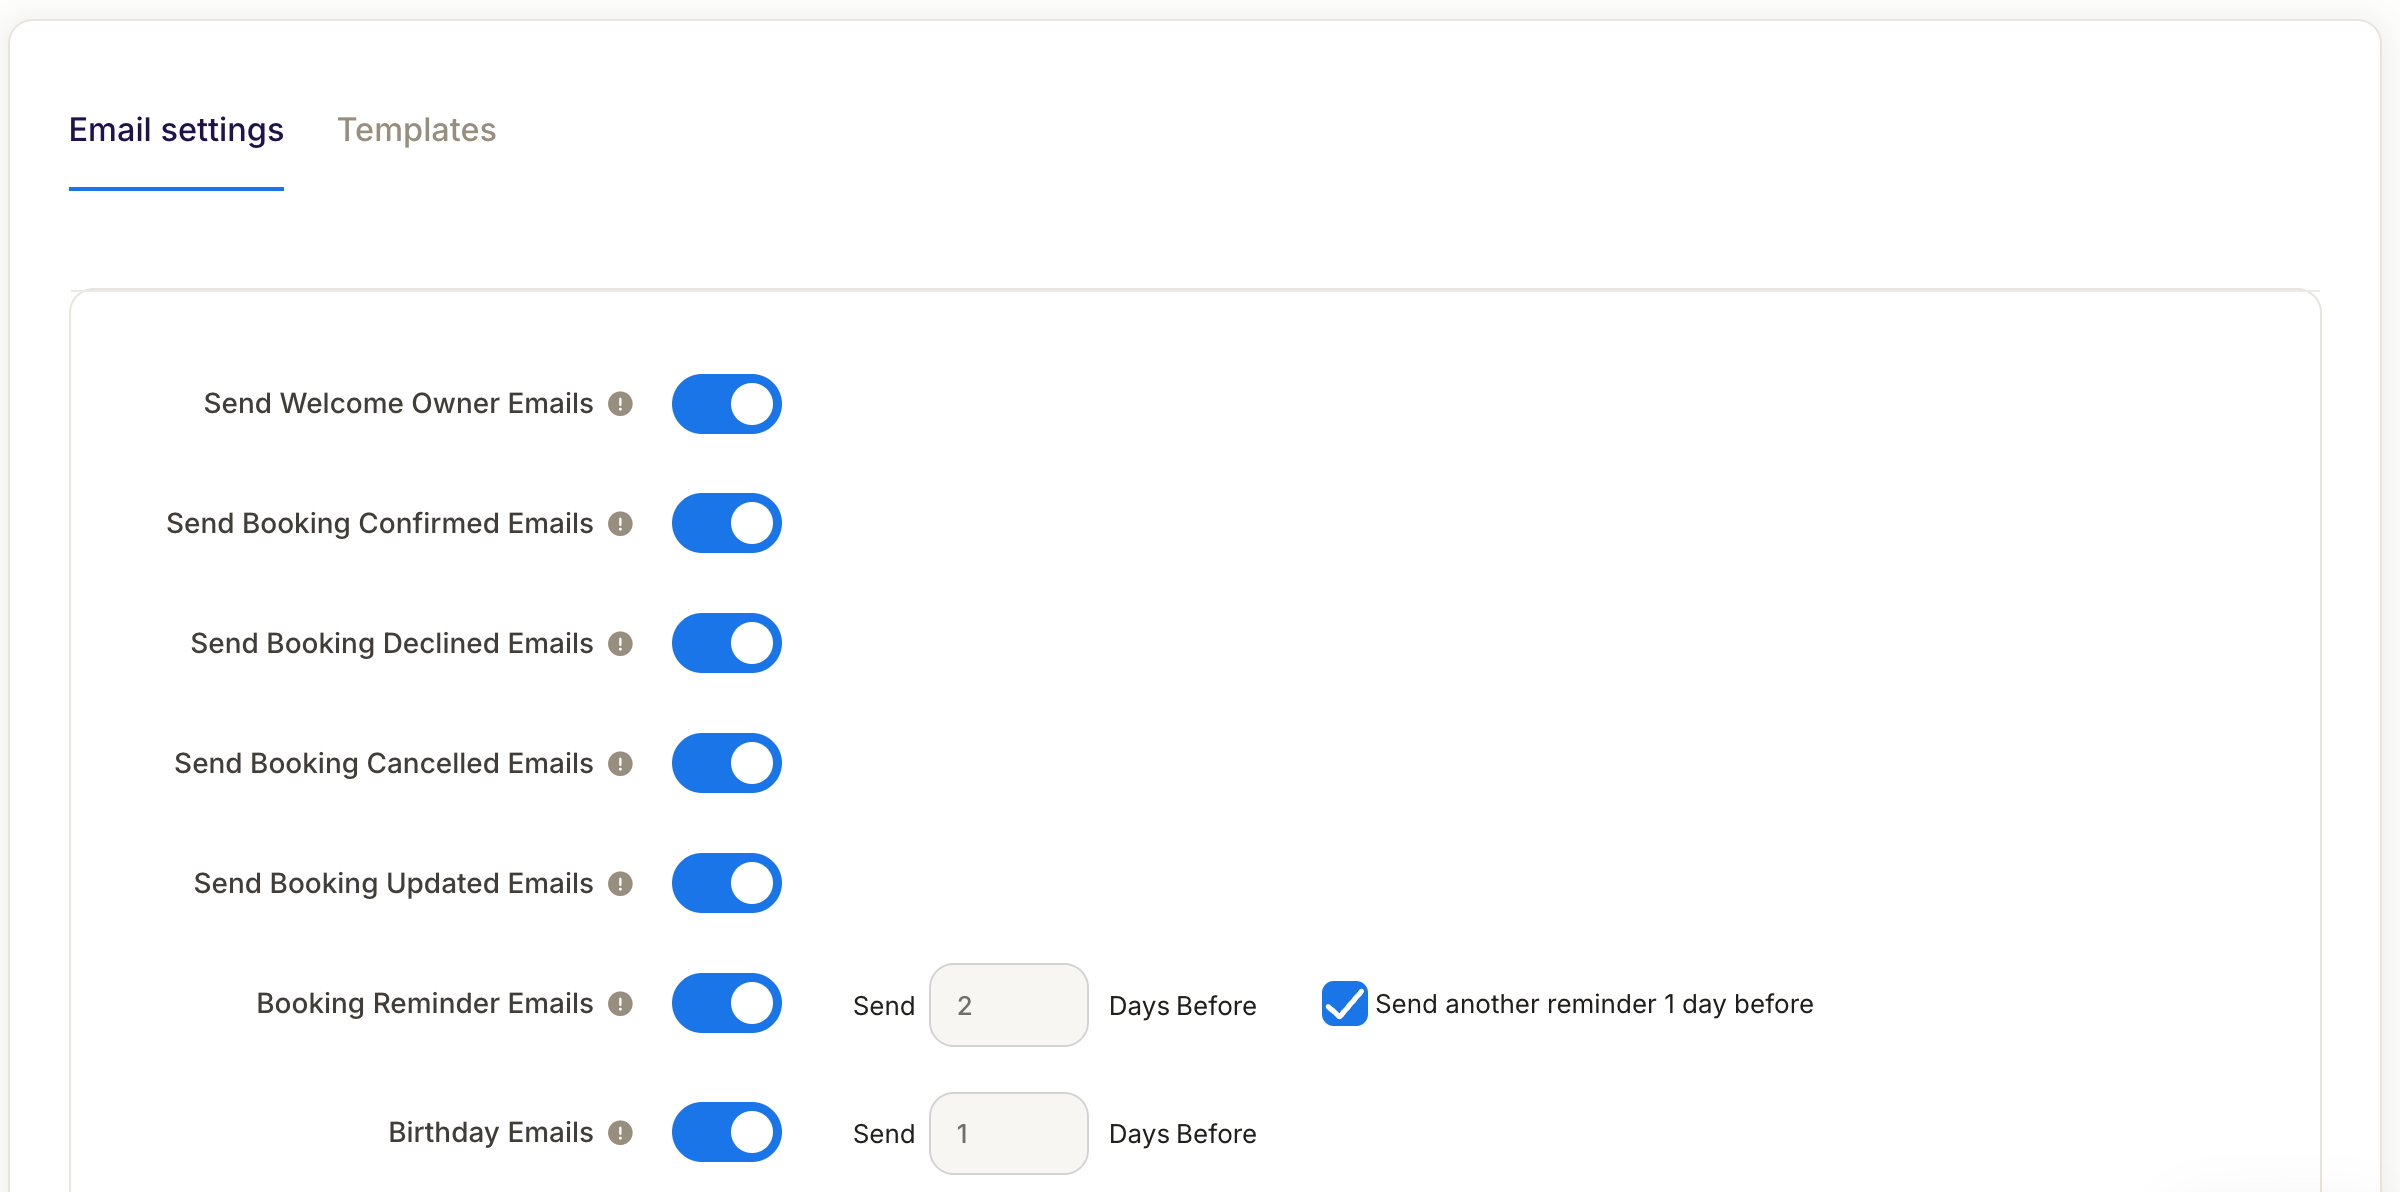The image size is (2400, 1192).
Task: Click info icon beside Send Booking Declined Emails
Action: 620,643
